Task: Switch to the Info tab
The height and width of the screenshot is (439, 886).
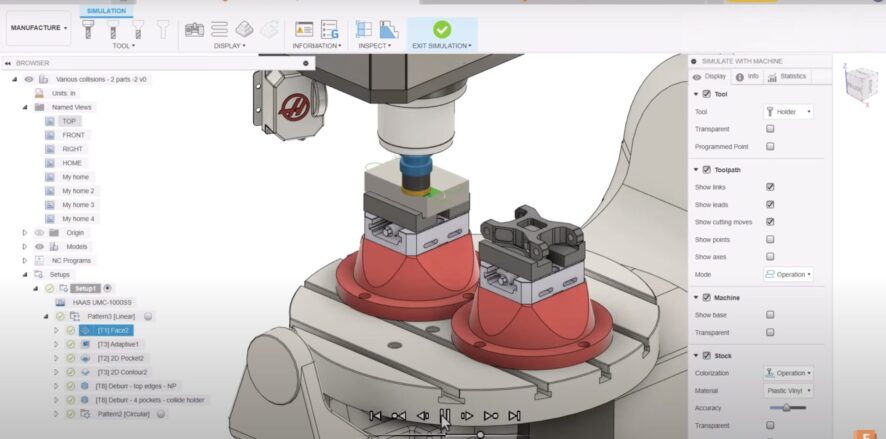Action: 747,76
